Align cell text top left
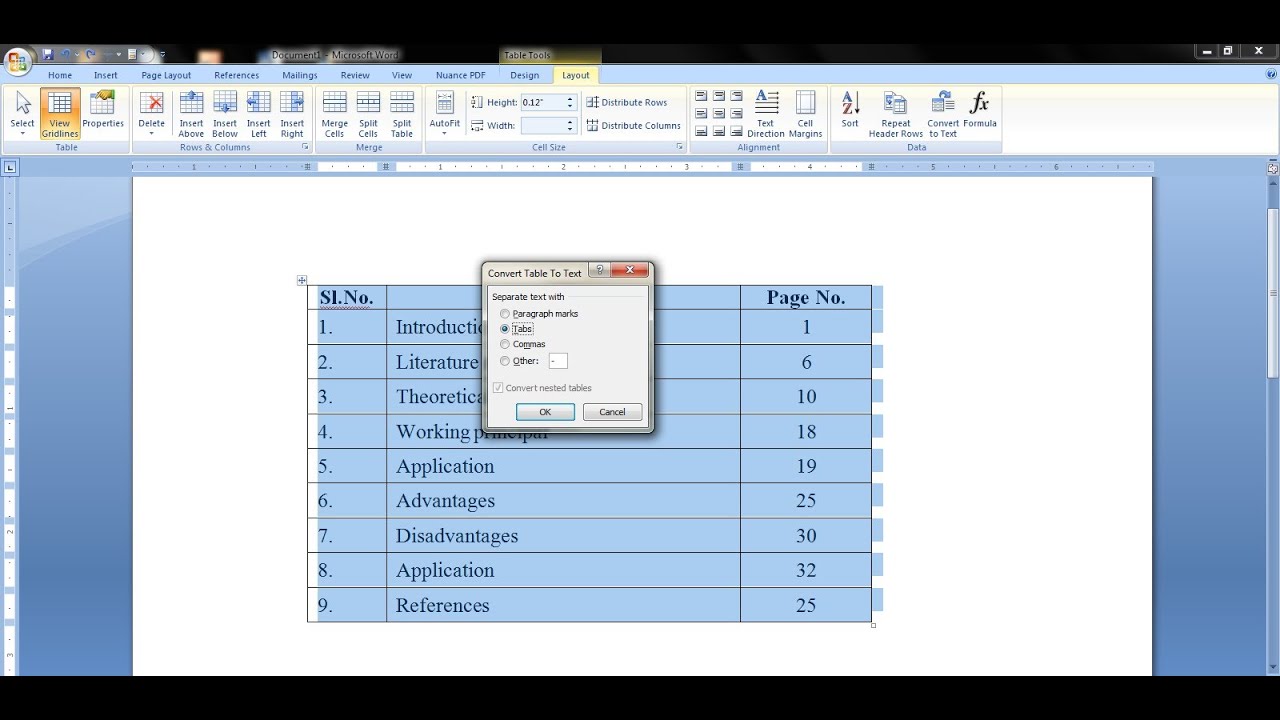This screenshot has width=1280, height=720. 701,96
